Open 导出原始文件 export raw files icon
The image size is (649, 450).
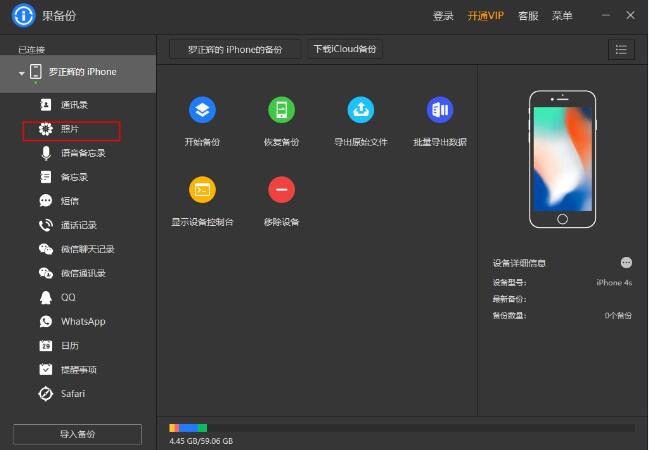tap(360, 110)
